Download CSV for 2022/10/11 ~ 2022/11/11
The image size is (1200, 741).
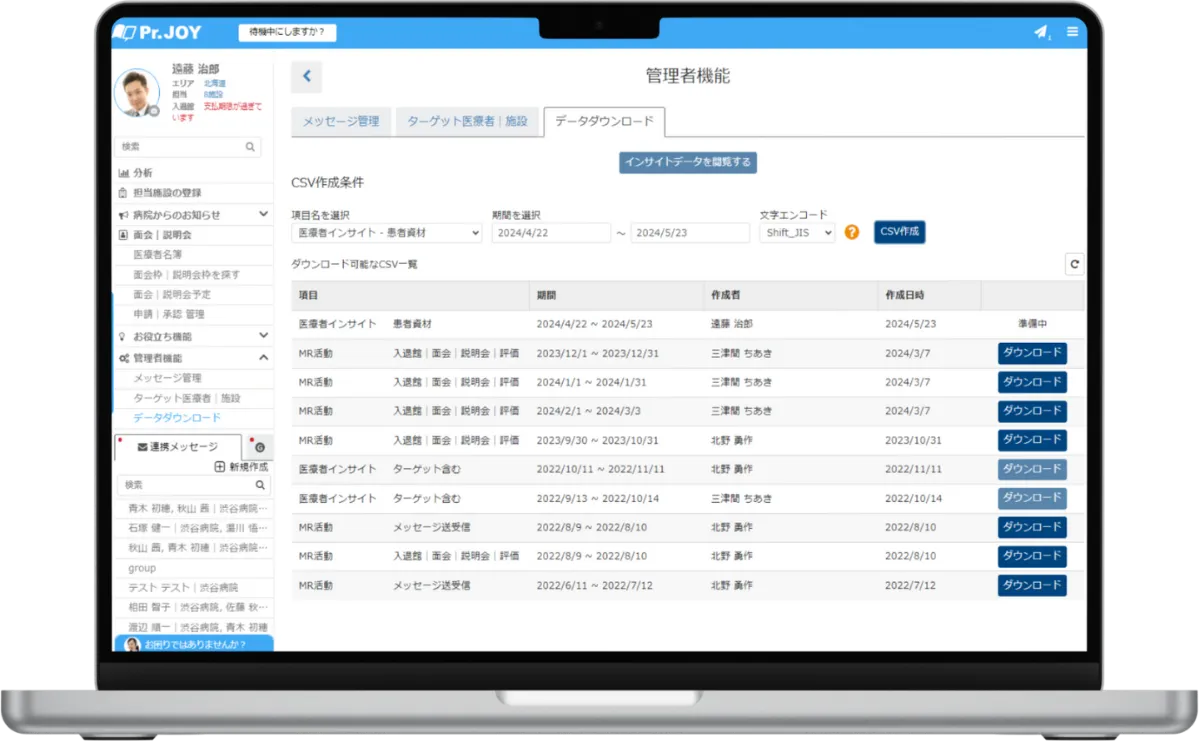tap(1032, 469)
